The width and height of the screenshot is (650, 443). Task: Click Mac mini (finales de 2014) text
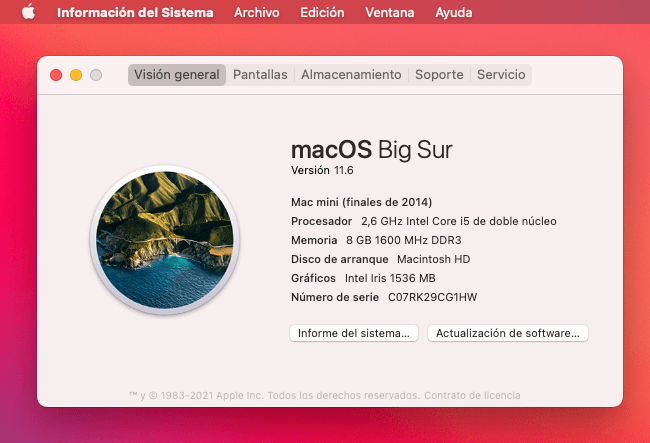point(361,202)
